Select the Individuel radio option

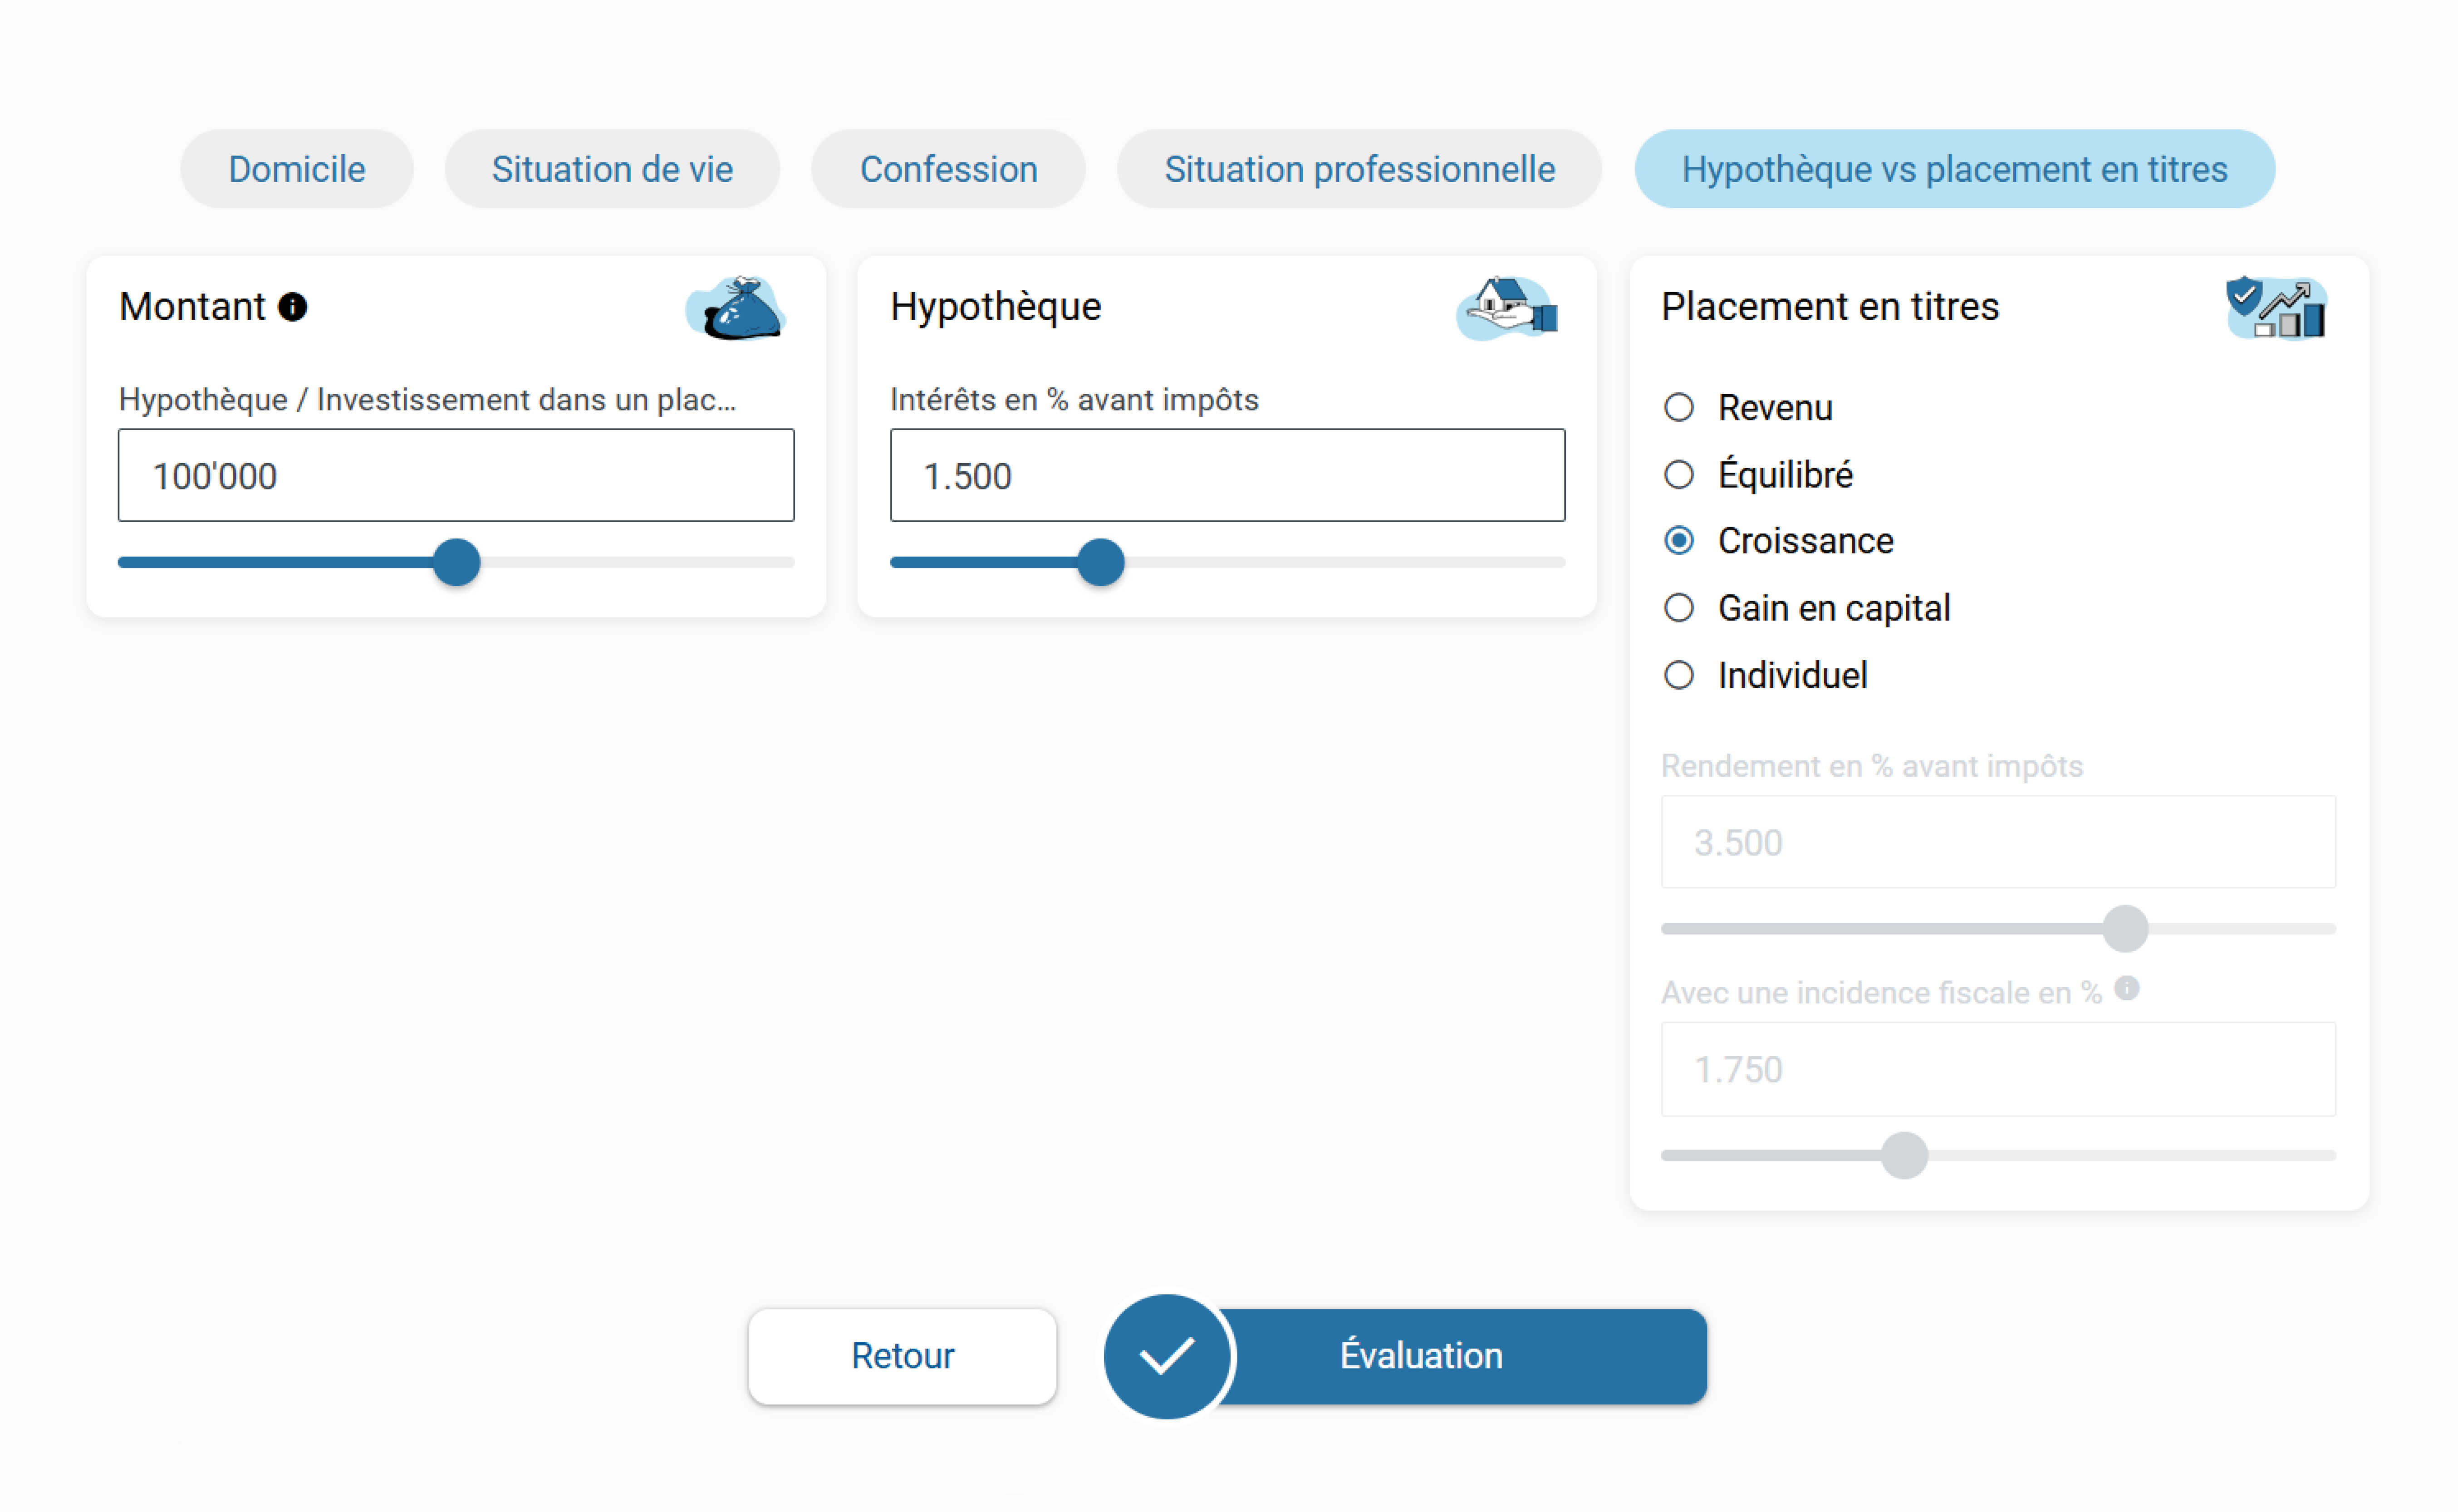tap(1679, 676)
